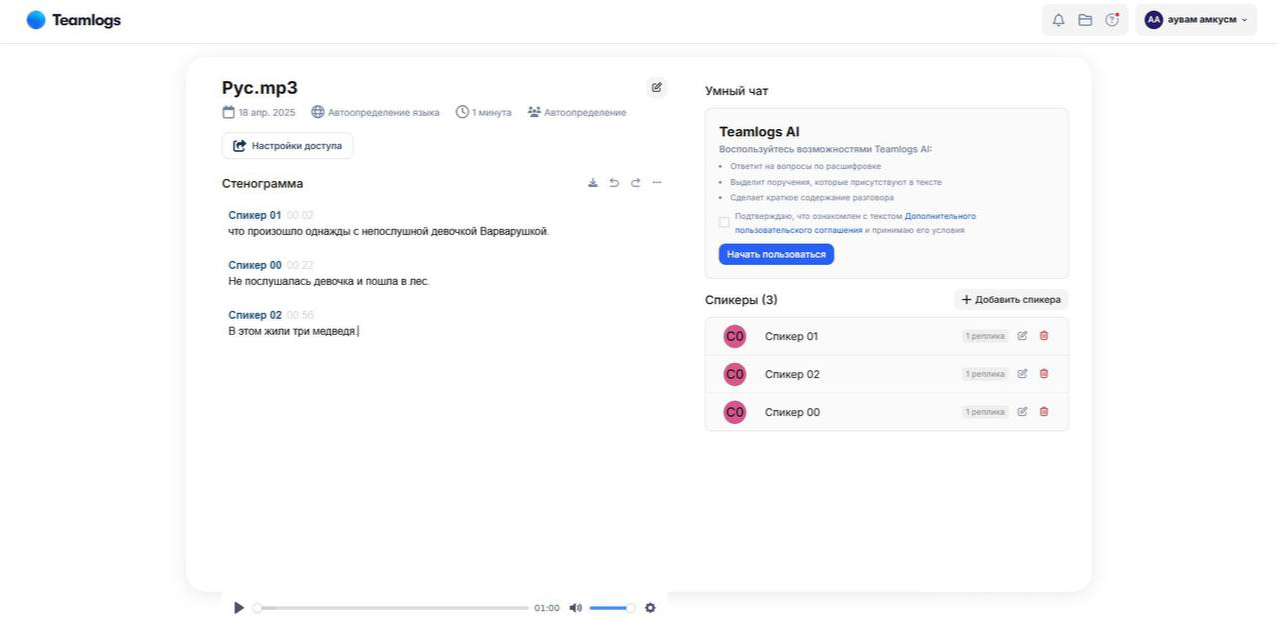This screenshot has height=617, width=1278.
Task: Redo the transcript edit
Action: click(635, 183)
